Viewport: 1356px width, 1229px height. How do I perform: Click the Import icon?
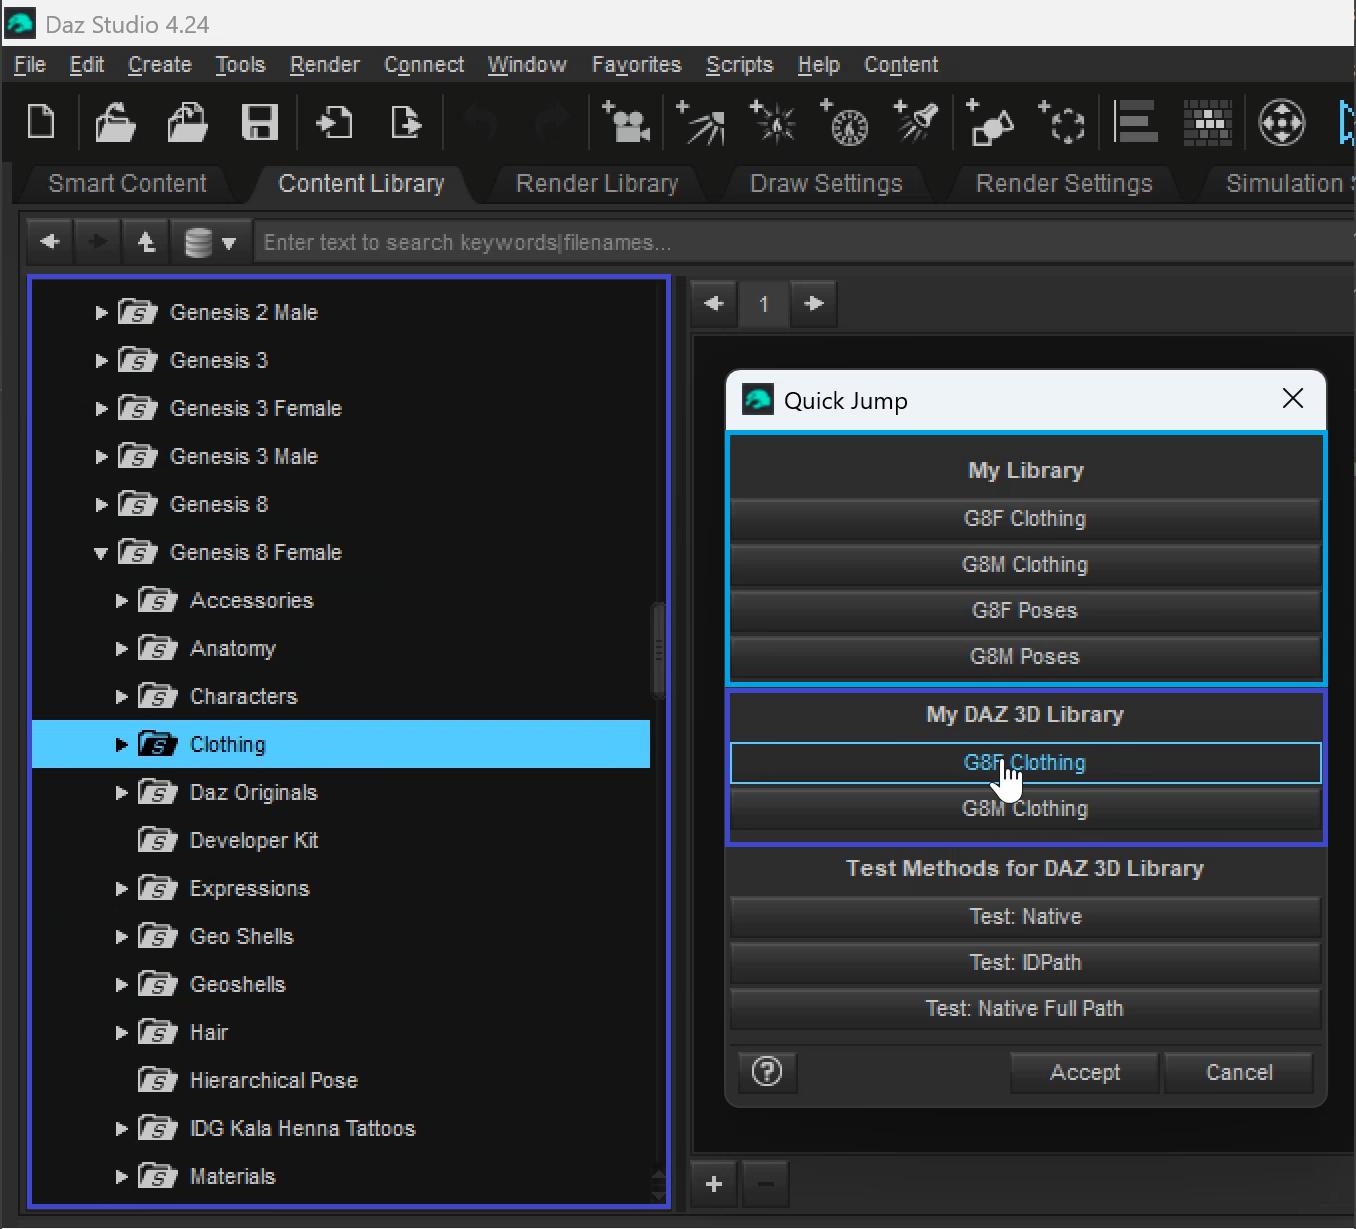[x=334, y=122]
